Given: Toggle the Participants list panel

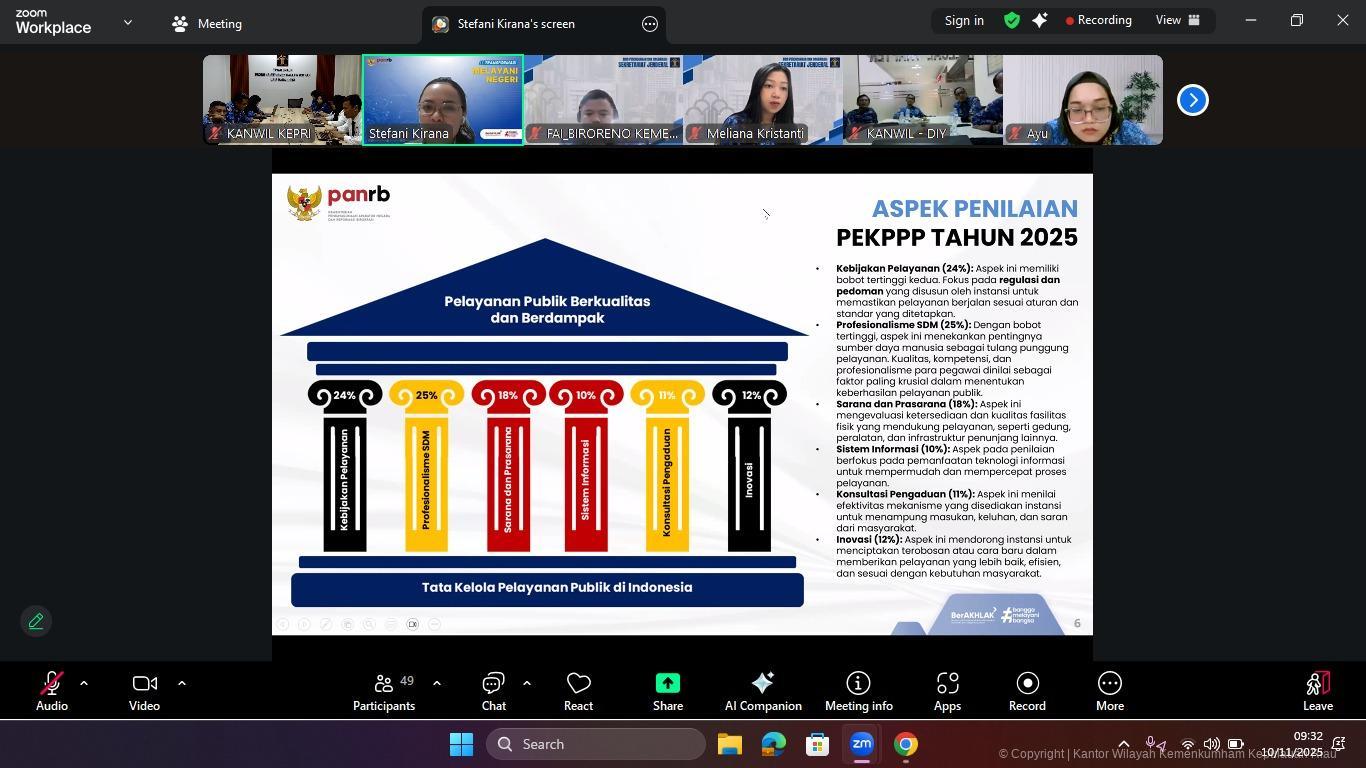Looking at the screenshot, I should pos(384,692).
